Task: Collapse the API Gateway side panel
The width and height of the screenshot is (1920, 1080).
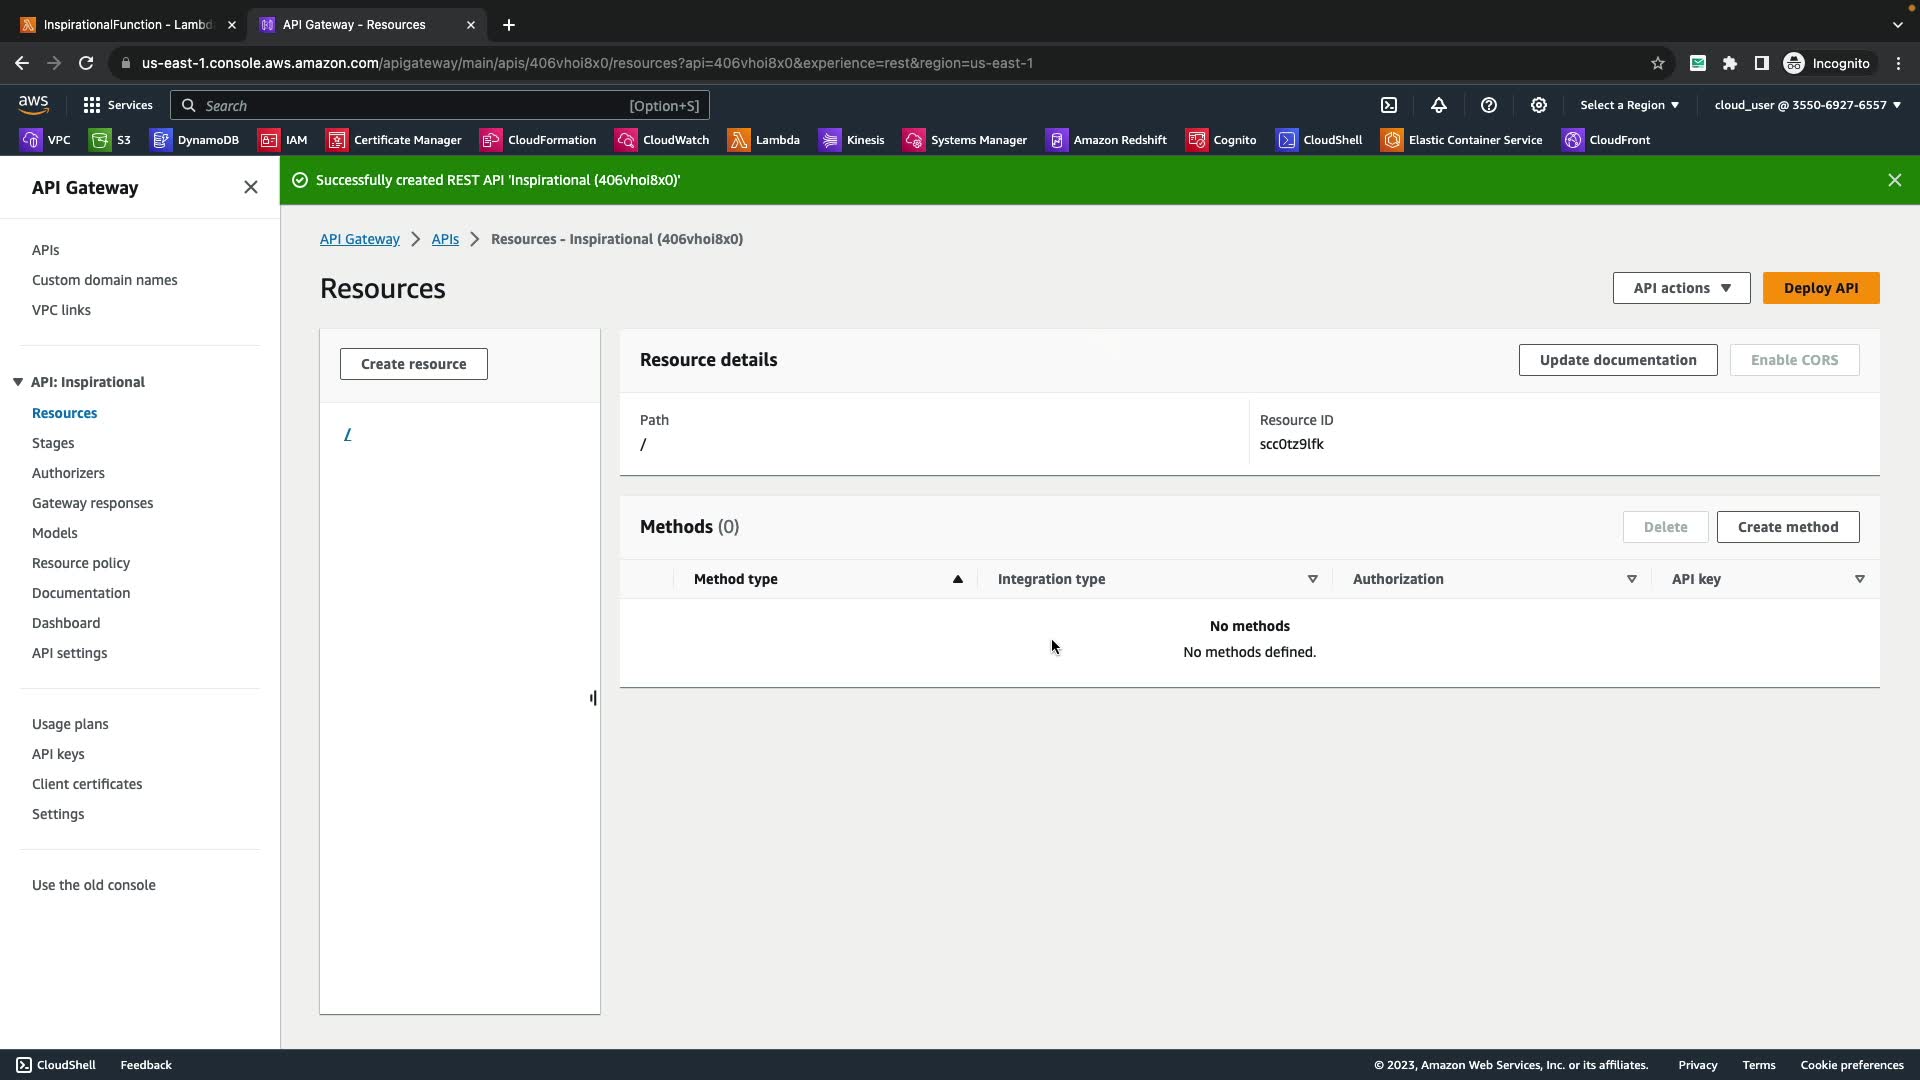Action: coord(251,187)
